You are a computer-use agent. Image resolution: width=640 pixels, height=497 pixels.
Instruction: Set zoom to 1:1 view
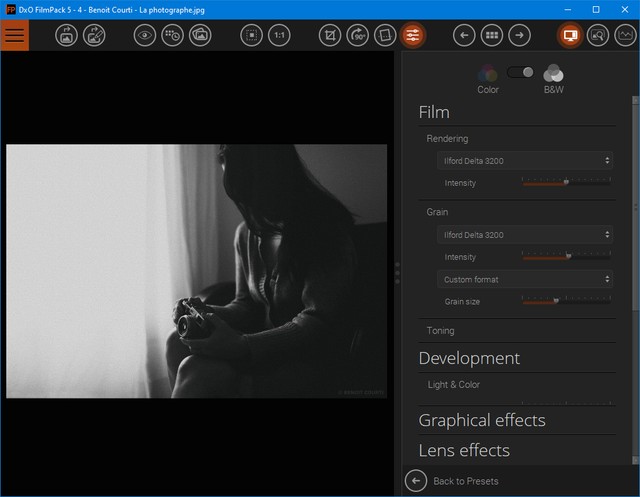pyautogui.click(x=280, y=35)
